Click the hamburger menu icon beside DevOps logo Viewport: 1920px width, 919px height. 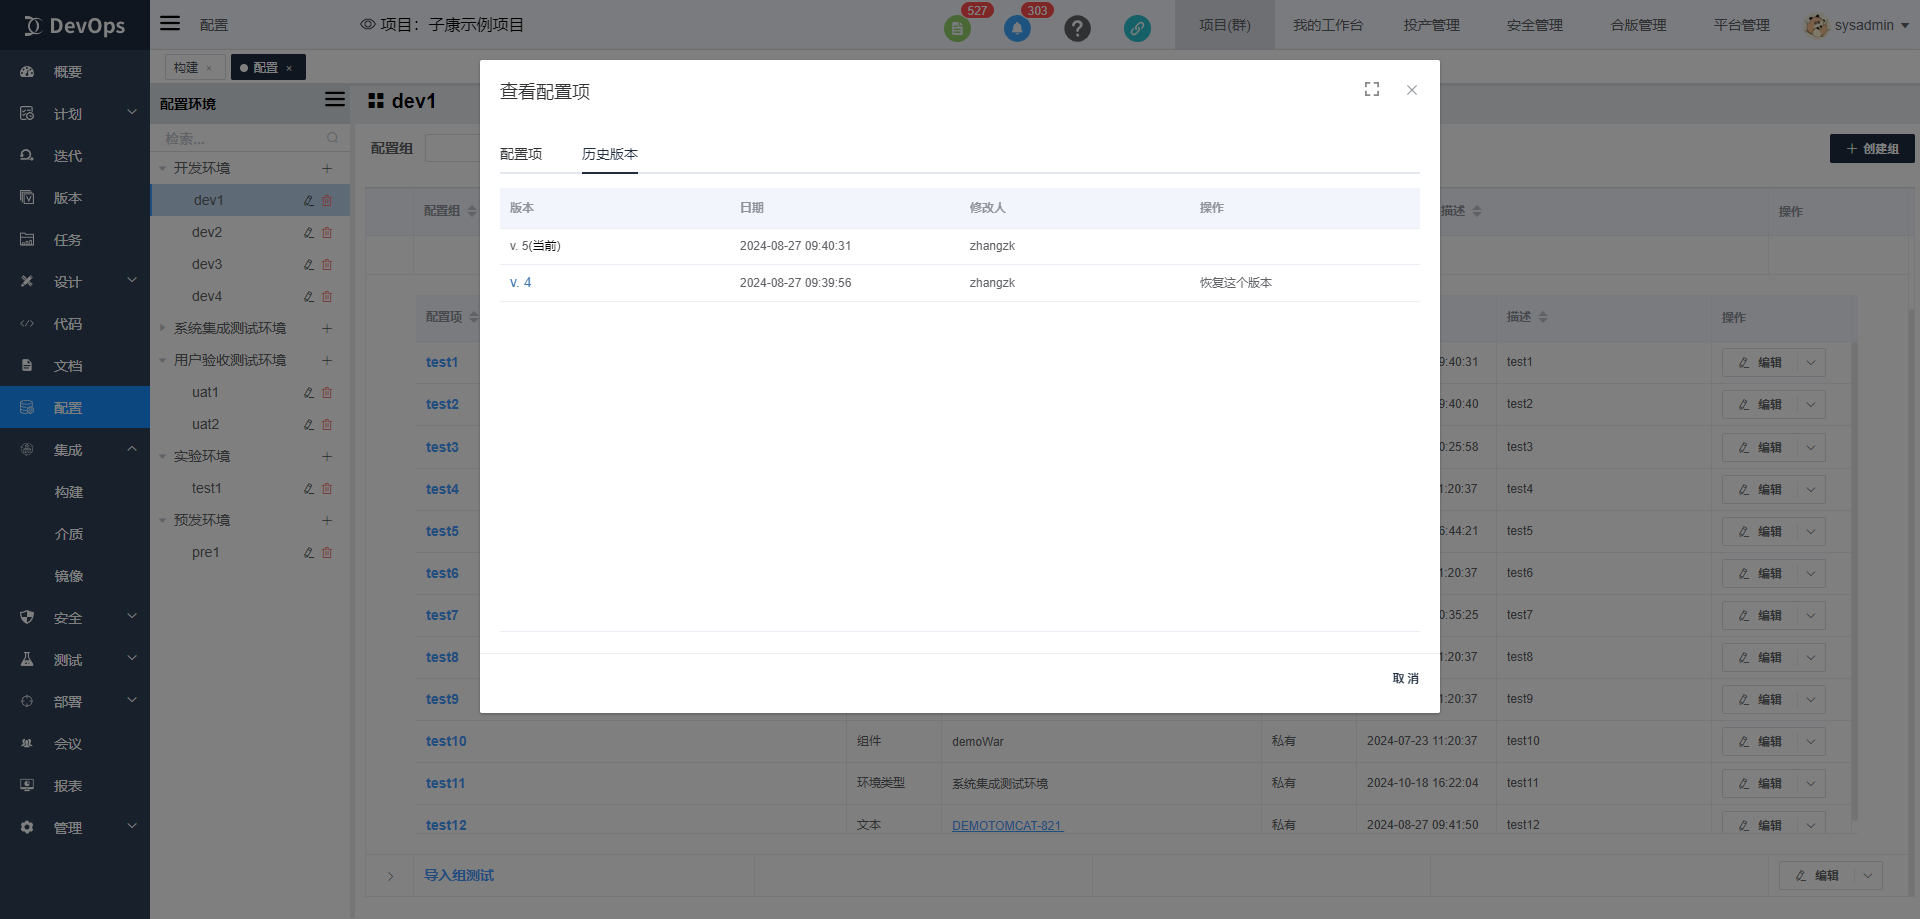pos(171,23)
